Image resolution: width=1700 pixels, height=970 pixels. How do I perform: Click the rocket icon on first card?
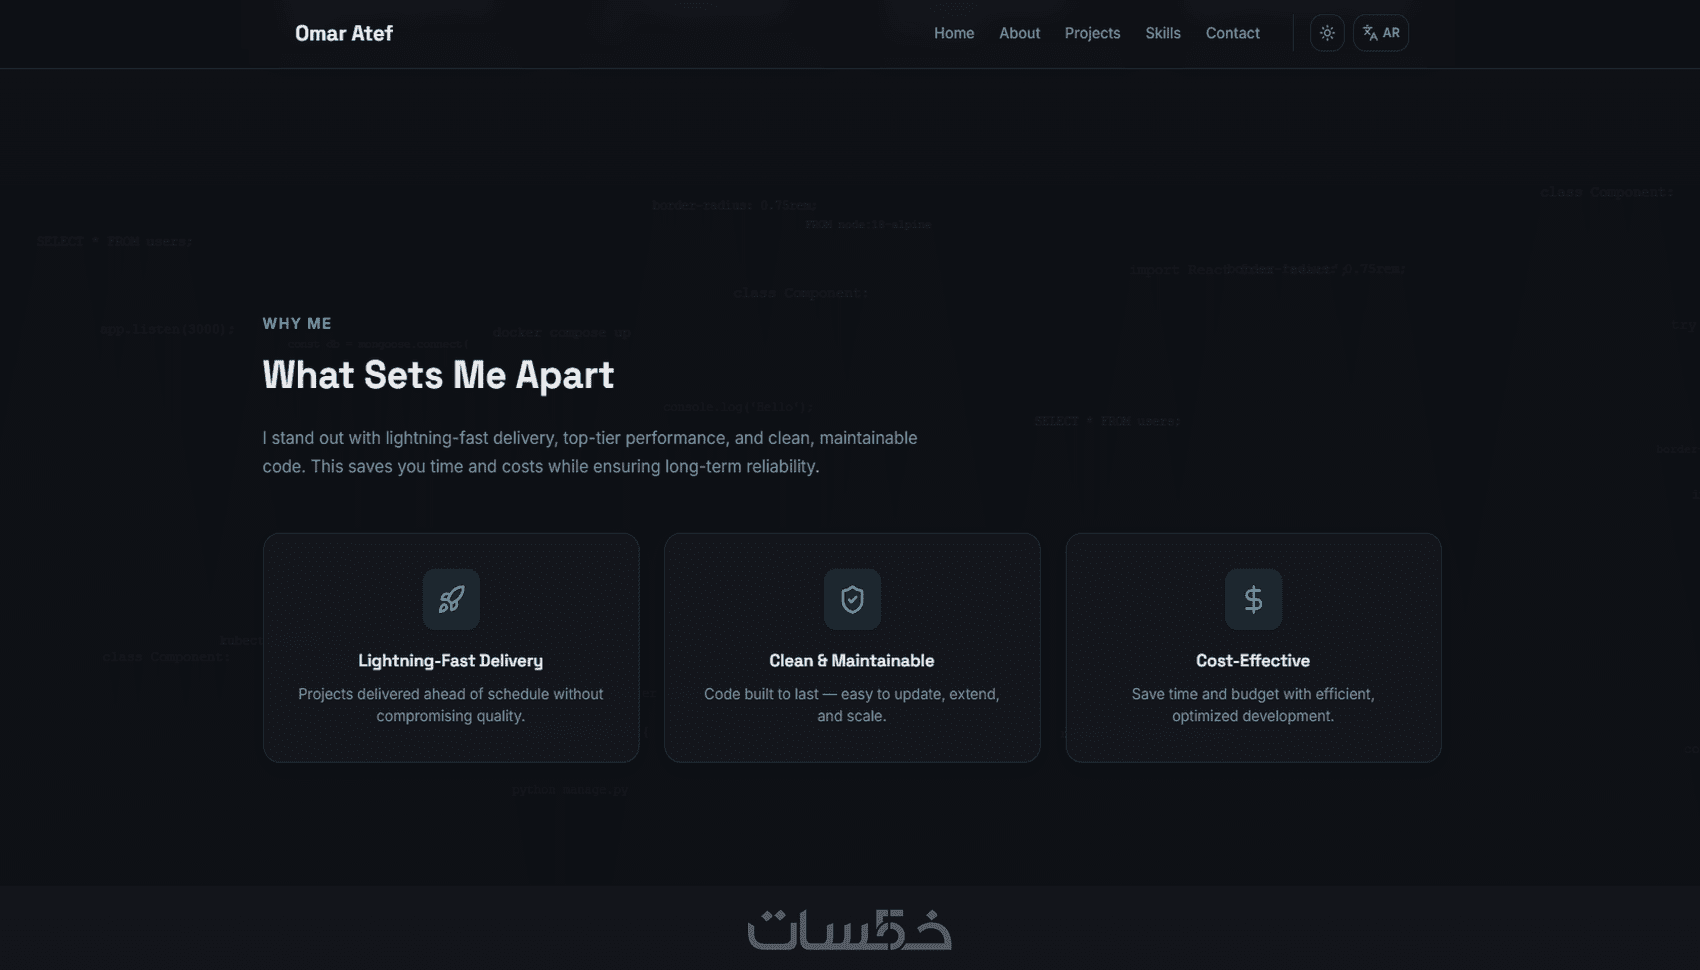tap(451, 599)
